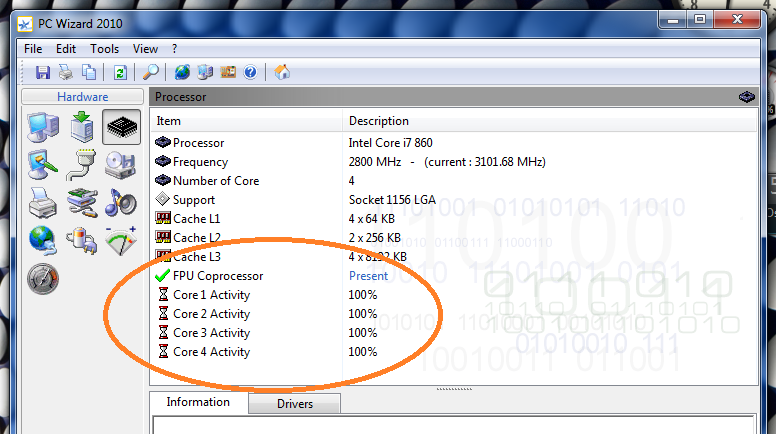780x434 pixels.
Task: Select the Core 2 Activity row
Action: click(454, 314)
